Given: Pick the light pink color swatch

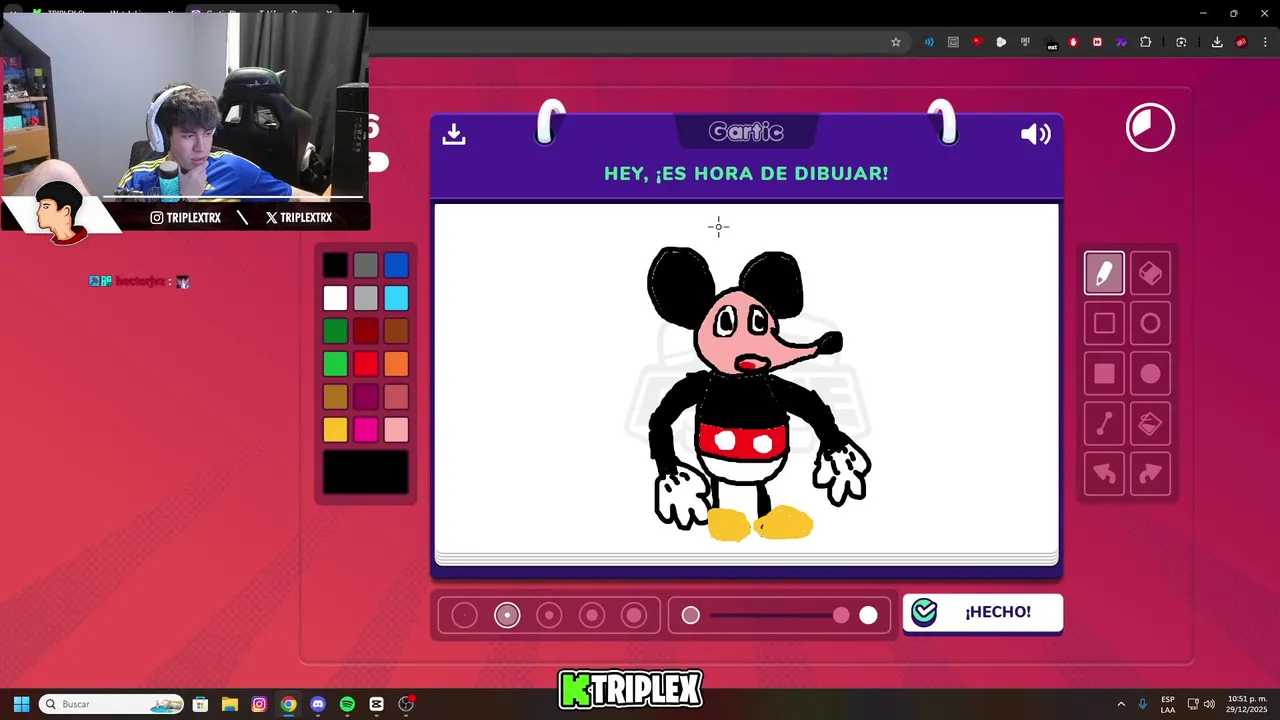Looking at the screenshot, I should [x=396, y=430].
